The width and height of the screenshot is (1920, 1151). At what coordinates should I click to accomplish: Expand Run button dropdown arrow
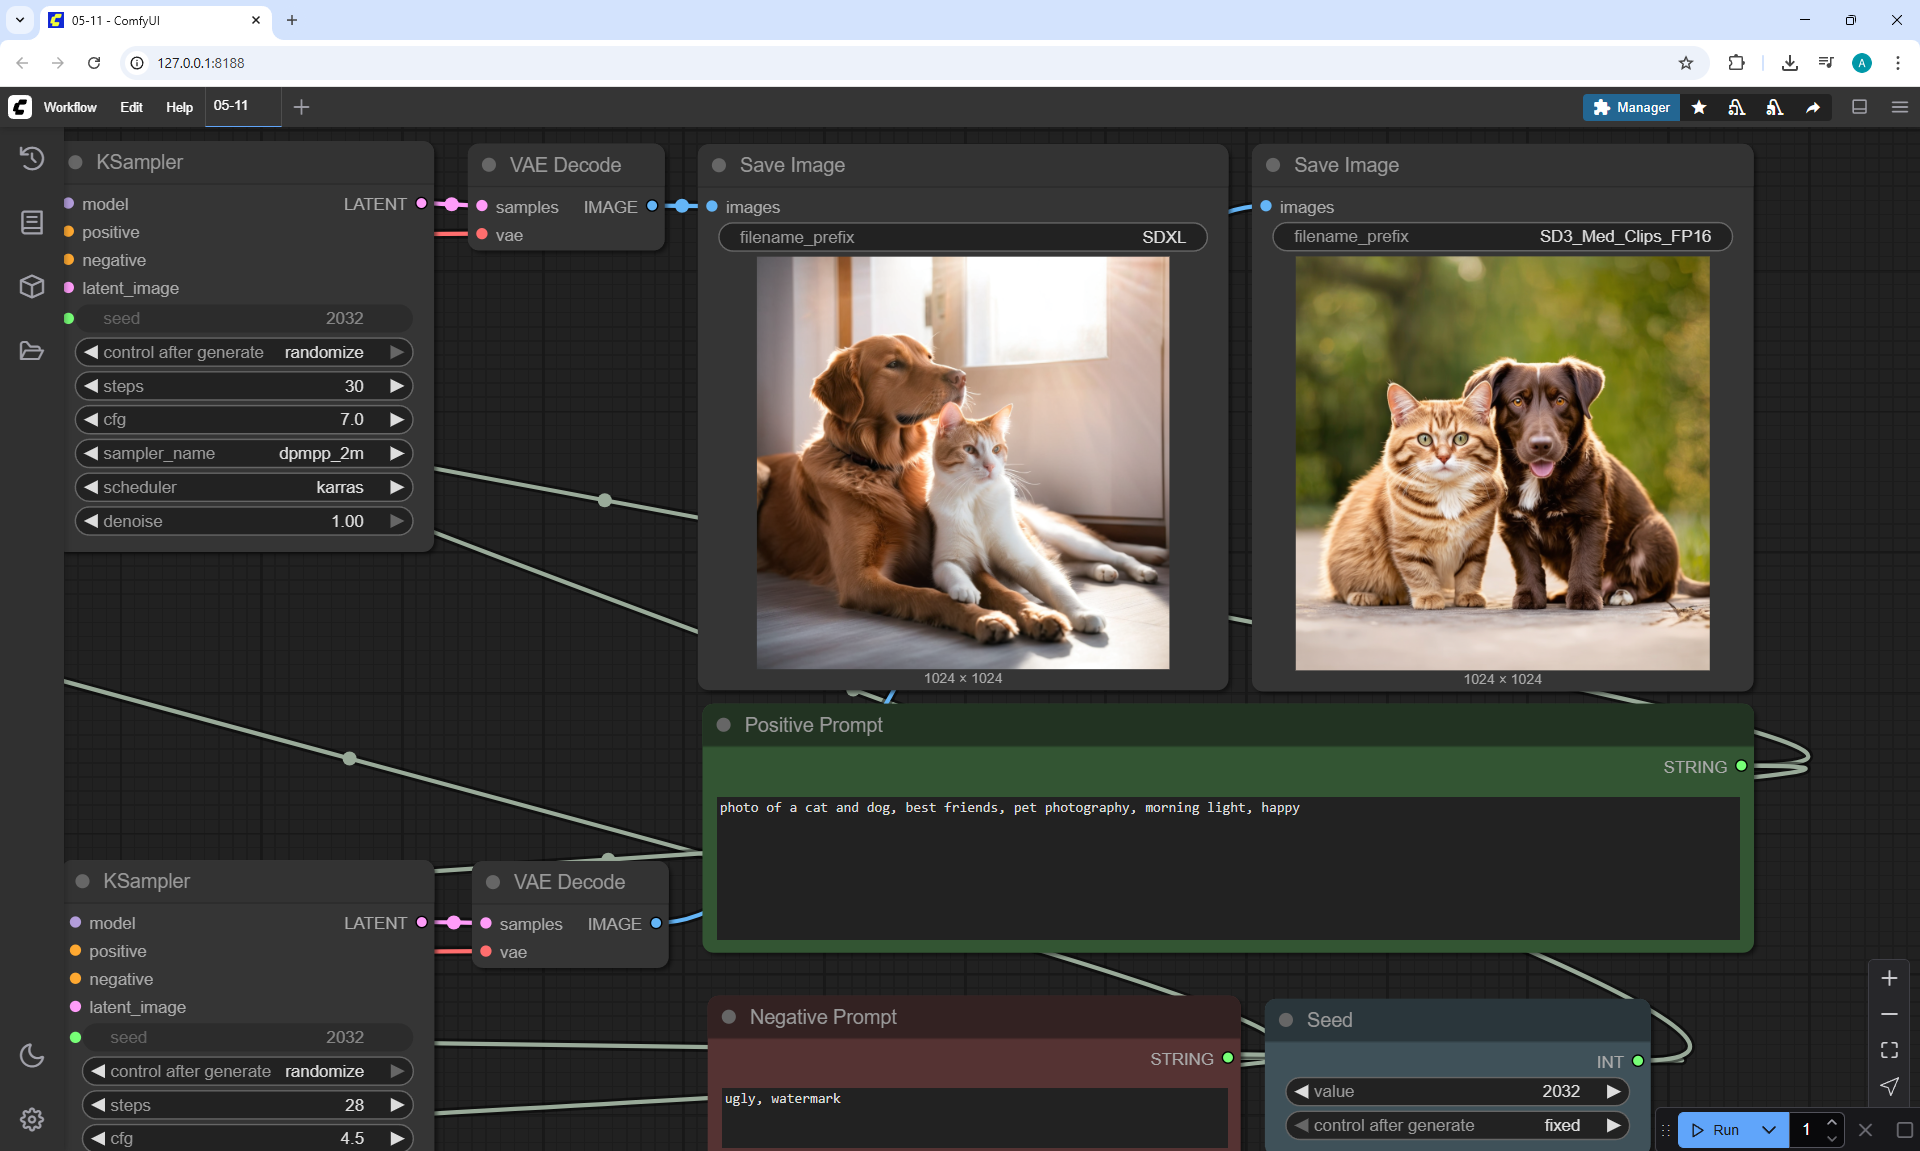click(x=1768, y=1130)
